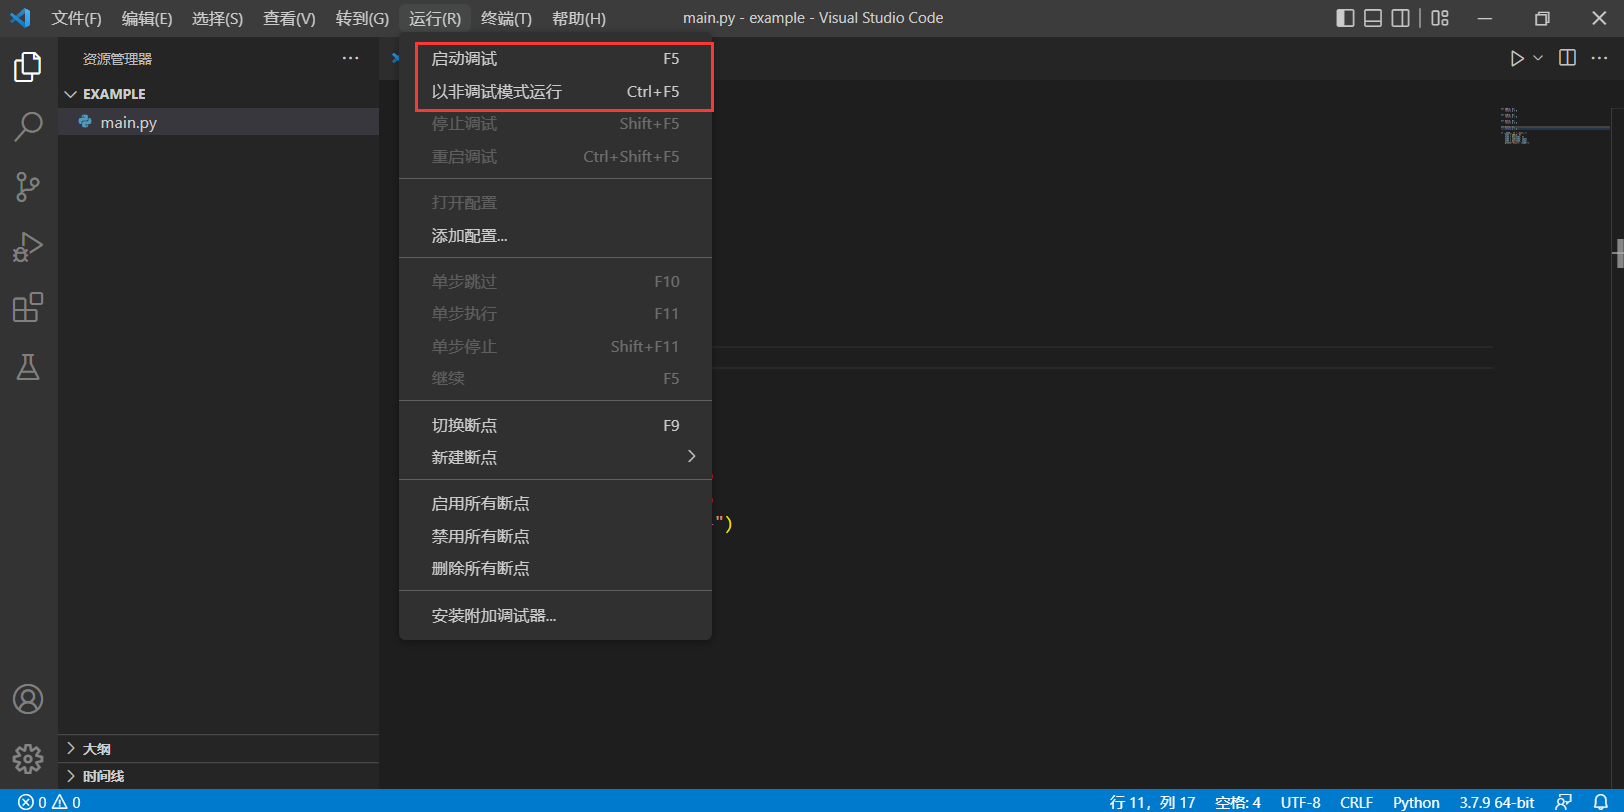
Task: Open the Search view icon
Action: [x=28, y=127]
